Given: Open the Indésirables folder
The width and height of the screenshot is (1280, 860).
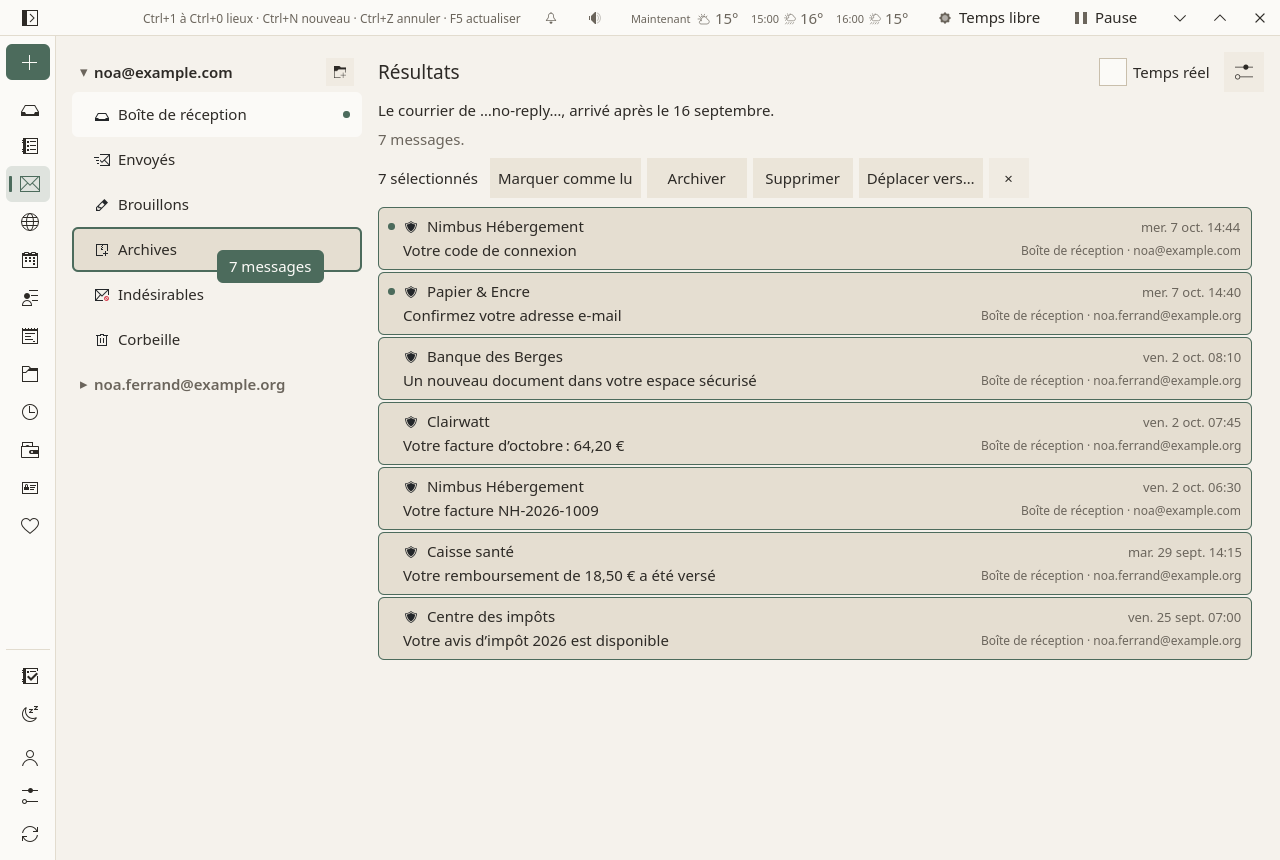Looking at the screenshot, I should pyautogui.click(x=217, y=295).
